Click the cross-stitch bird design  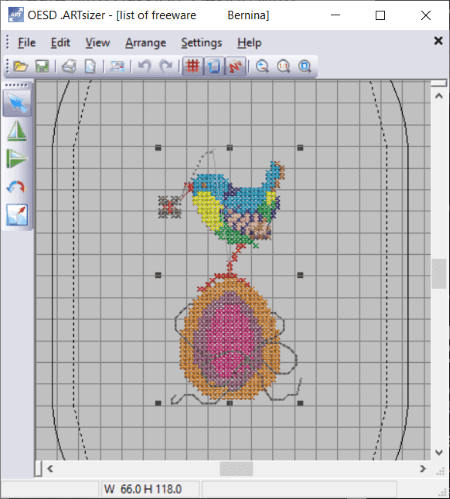tap(238, 203)
